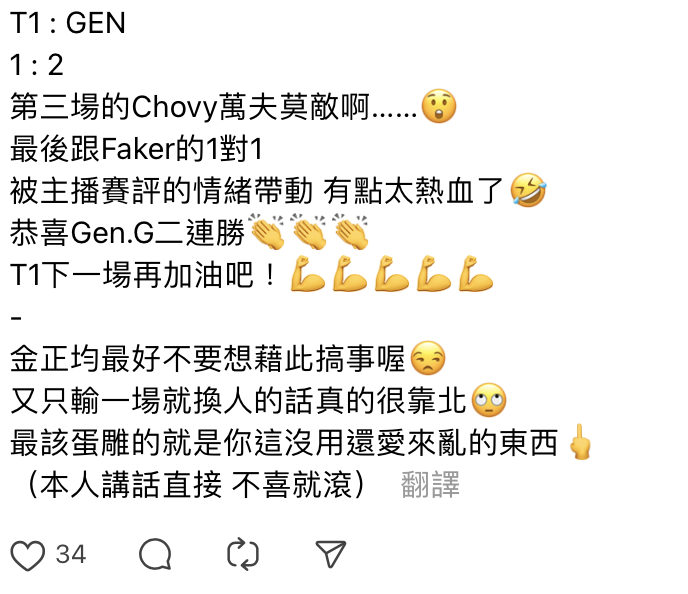Click the 'T1 : GEN' title line
Screen dimensions: 688x594
click(68, 23)
